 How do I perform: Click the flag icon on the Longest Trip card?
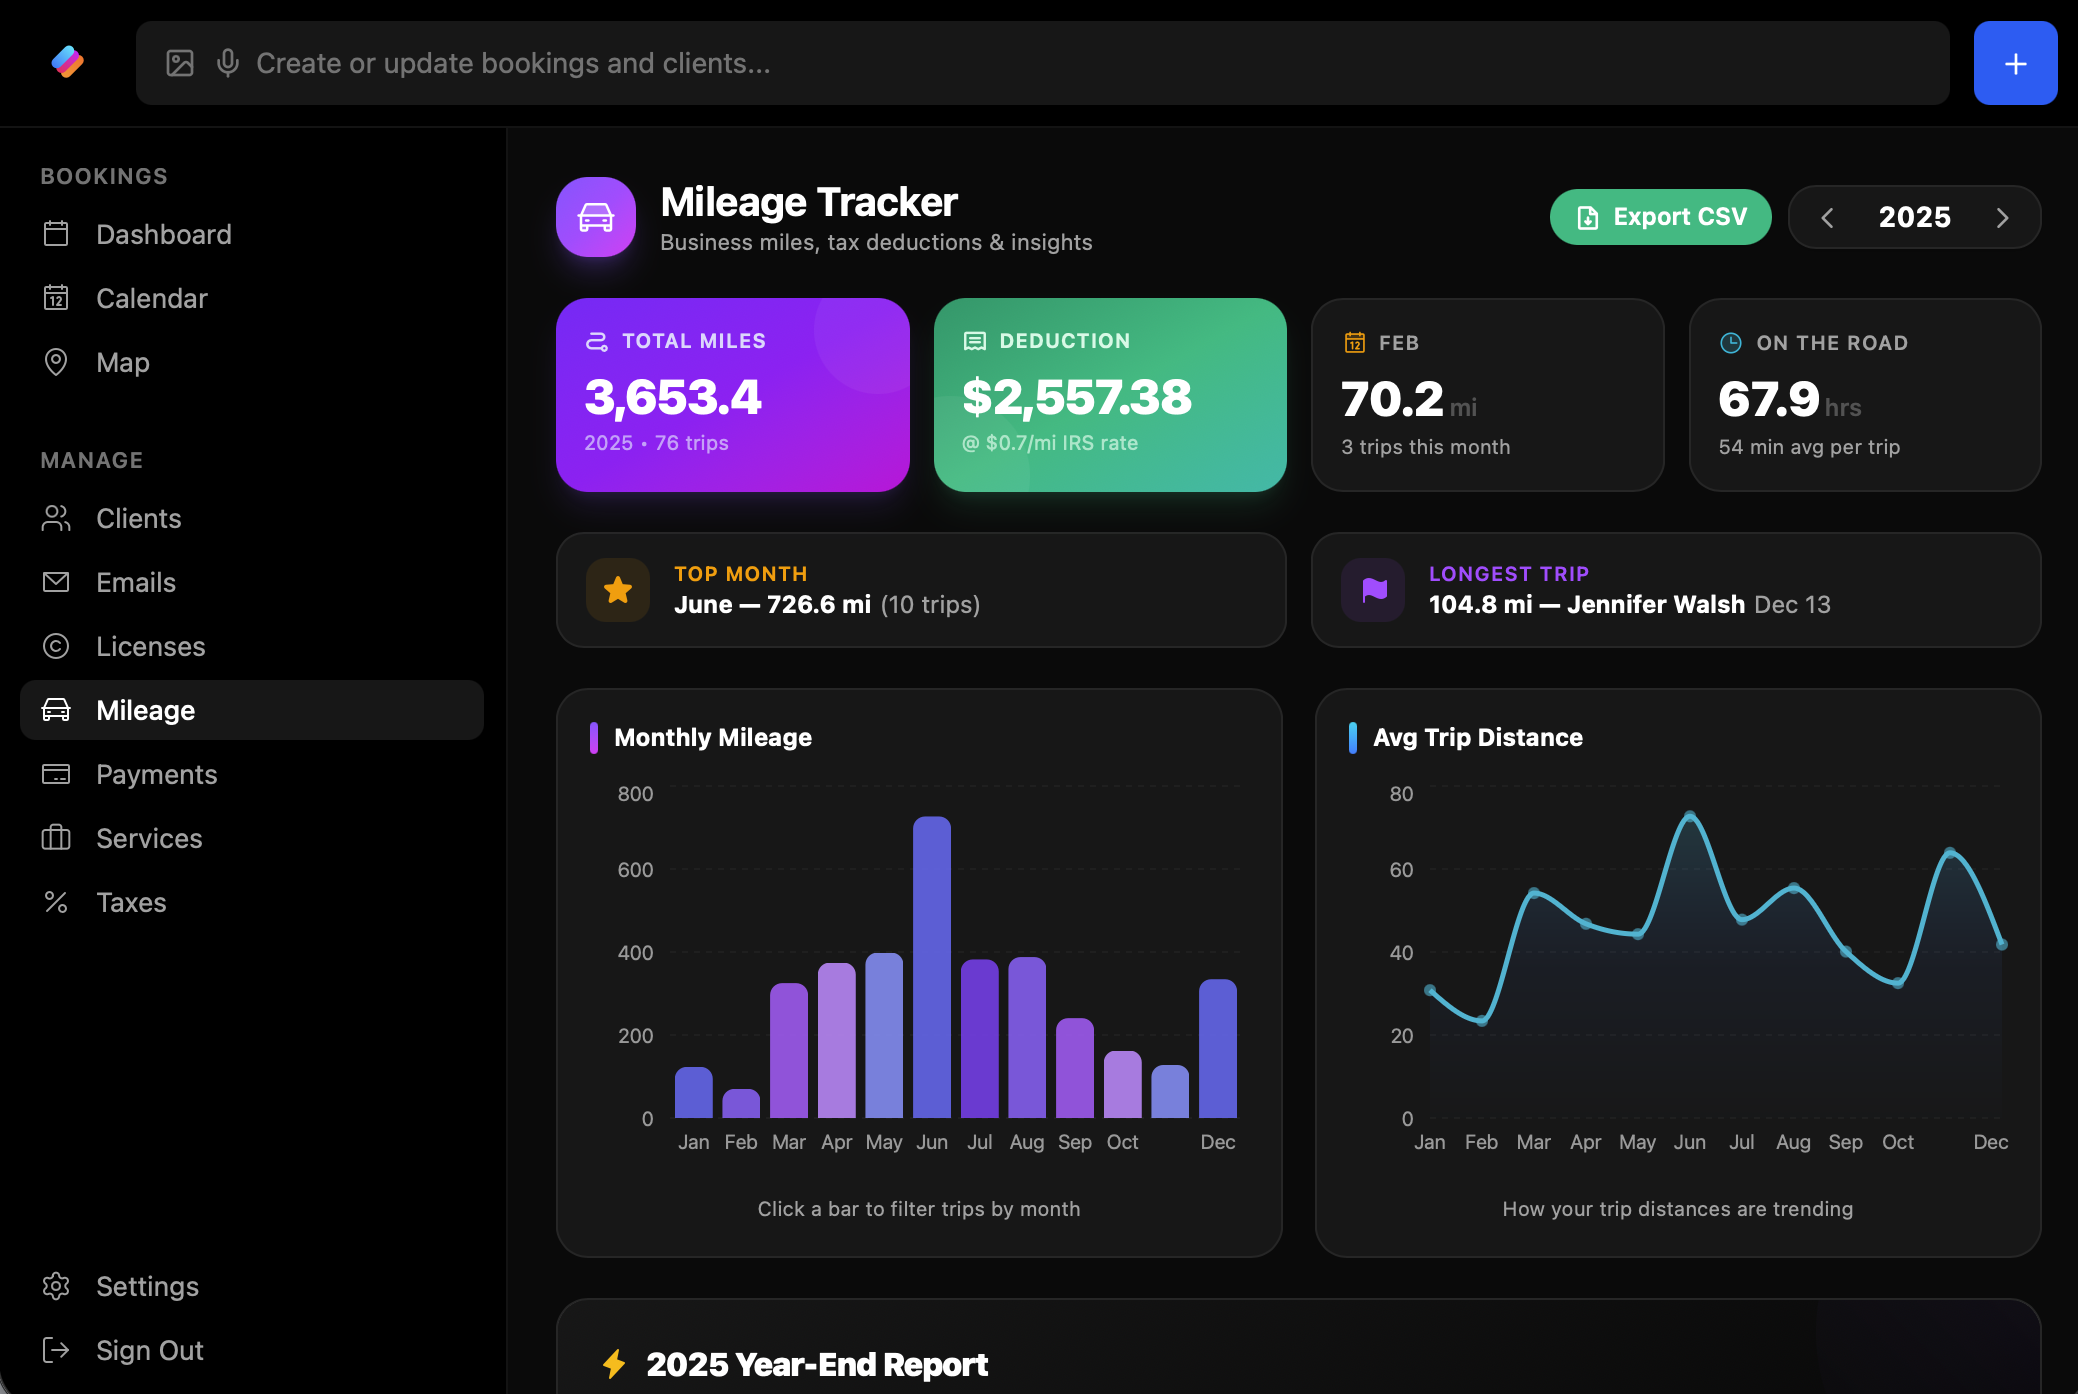pos(1373,590)
